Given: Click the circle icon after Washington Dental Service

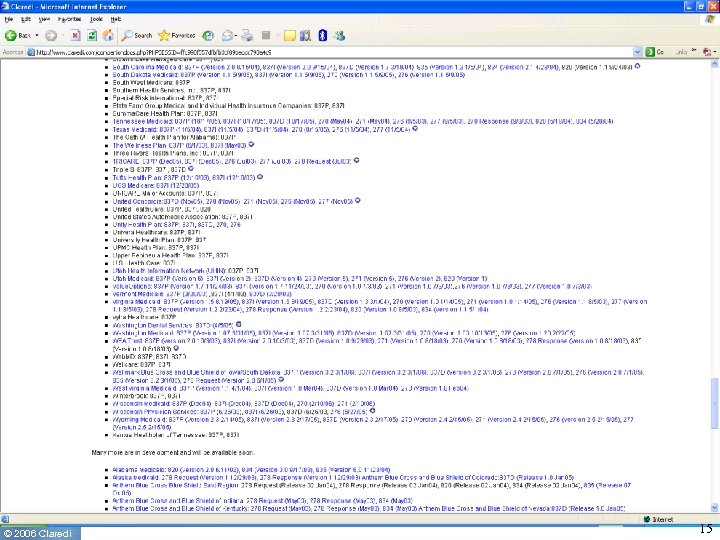Looking at the screenshot, I should tap(239, 324).
